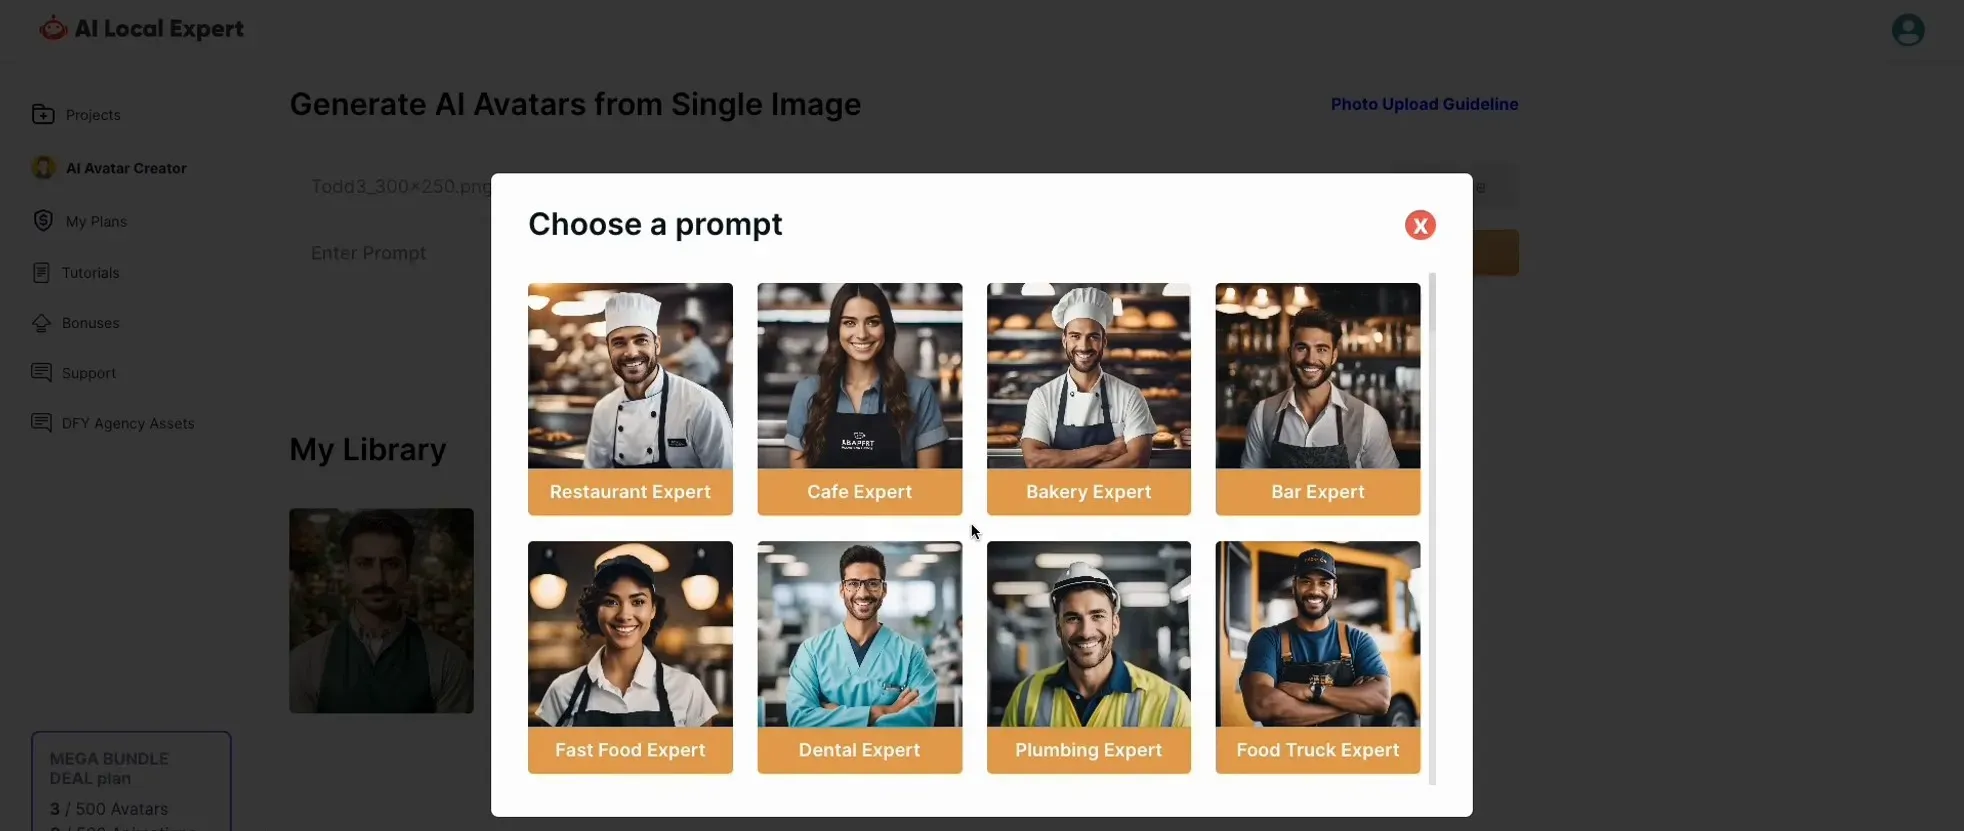Open AI Avatar Creator sidebar icon

point(43,168)
